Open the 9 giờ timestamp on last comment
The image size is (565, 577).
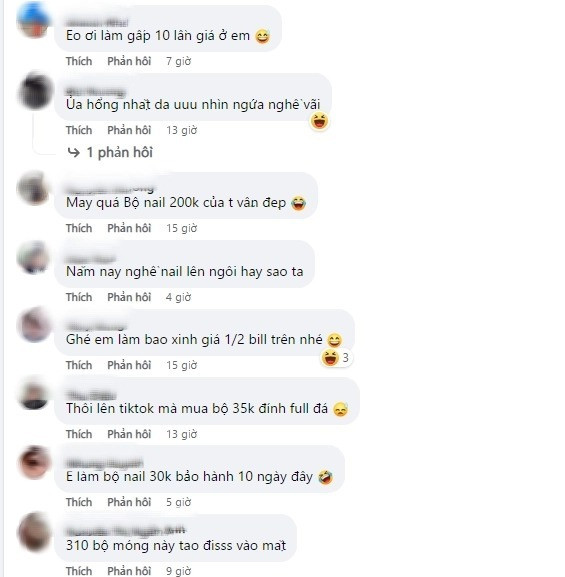point(179,571)
